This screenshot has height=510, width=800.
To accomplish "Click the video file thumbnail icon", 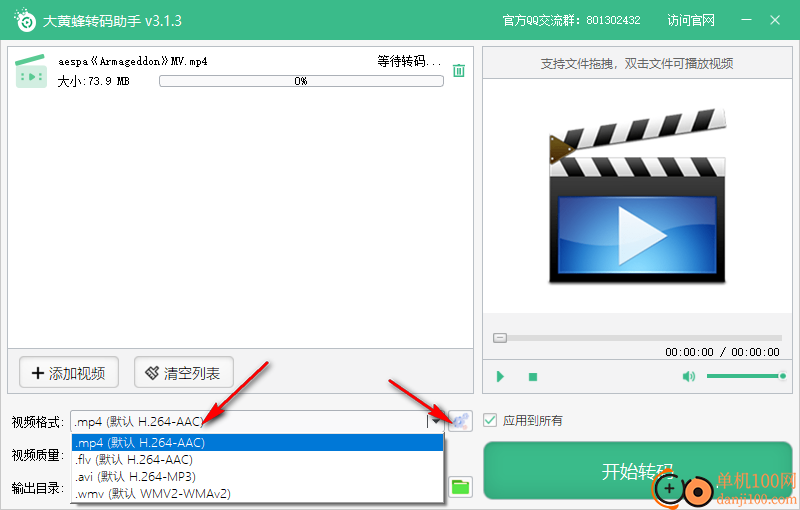I will pyautogui.click(x=32, y=72).
